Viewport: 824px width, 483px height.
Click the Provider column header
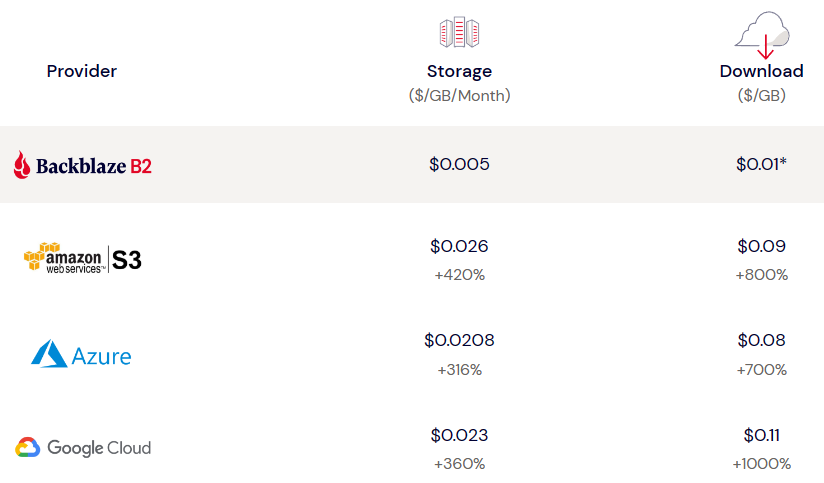(x=82, y=71)
